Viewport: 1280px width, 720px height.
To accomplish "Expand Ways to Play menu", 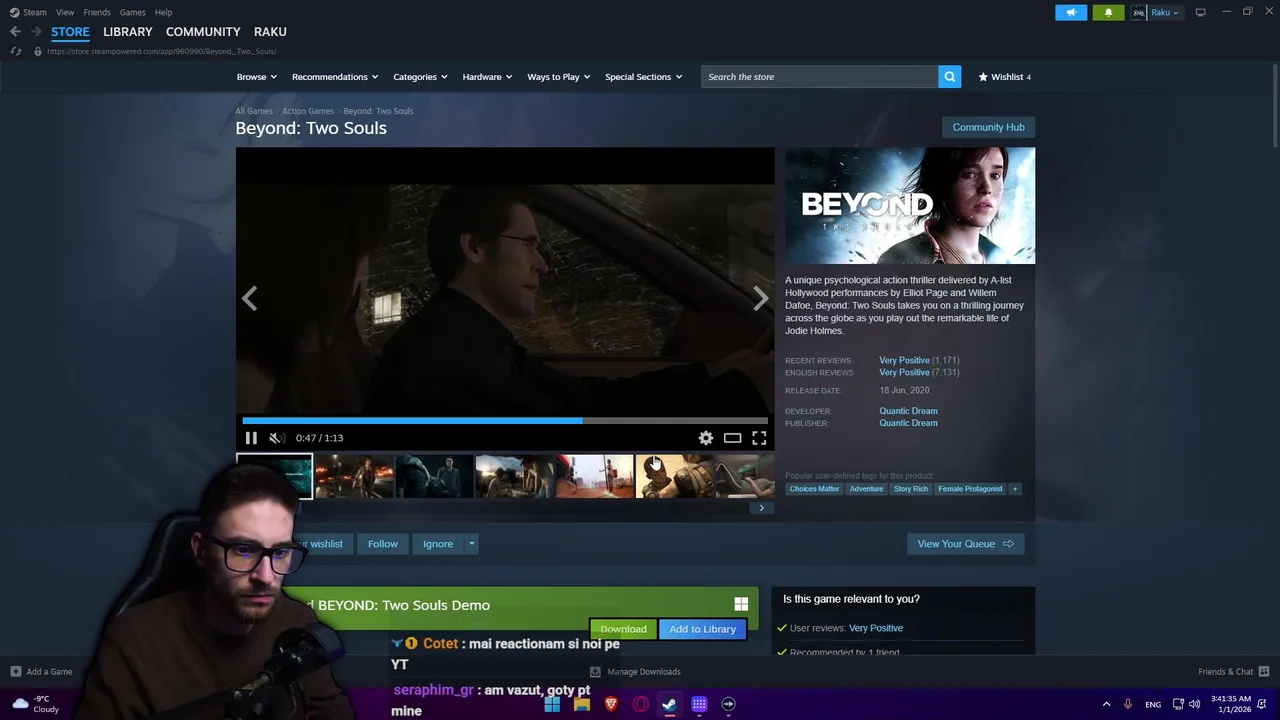I will 559,77.
